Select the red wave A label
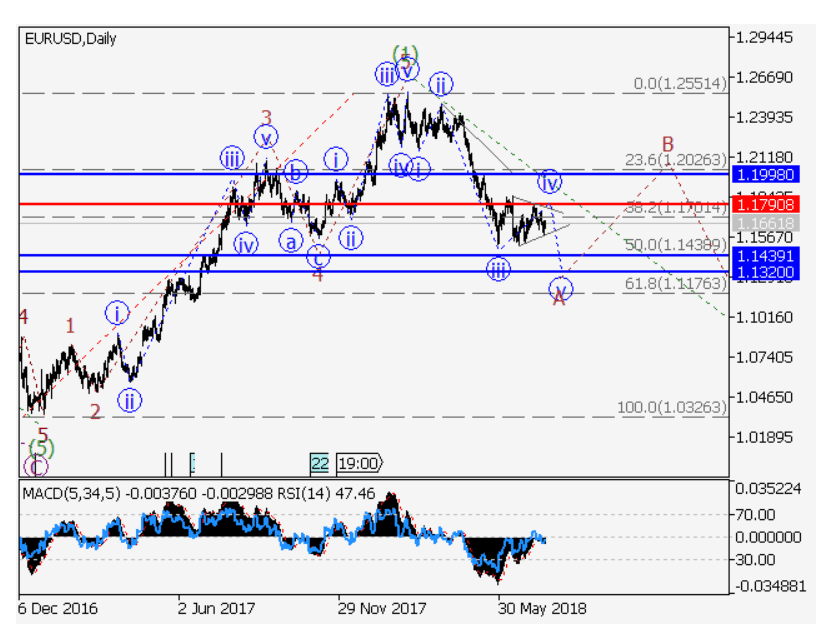The width and height of the screenshot is (839, 639). click(x=559, y=300)
